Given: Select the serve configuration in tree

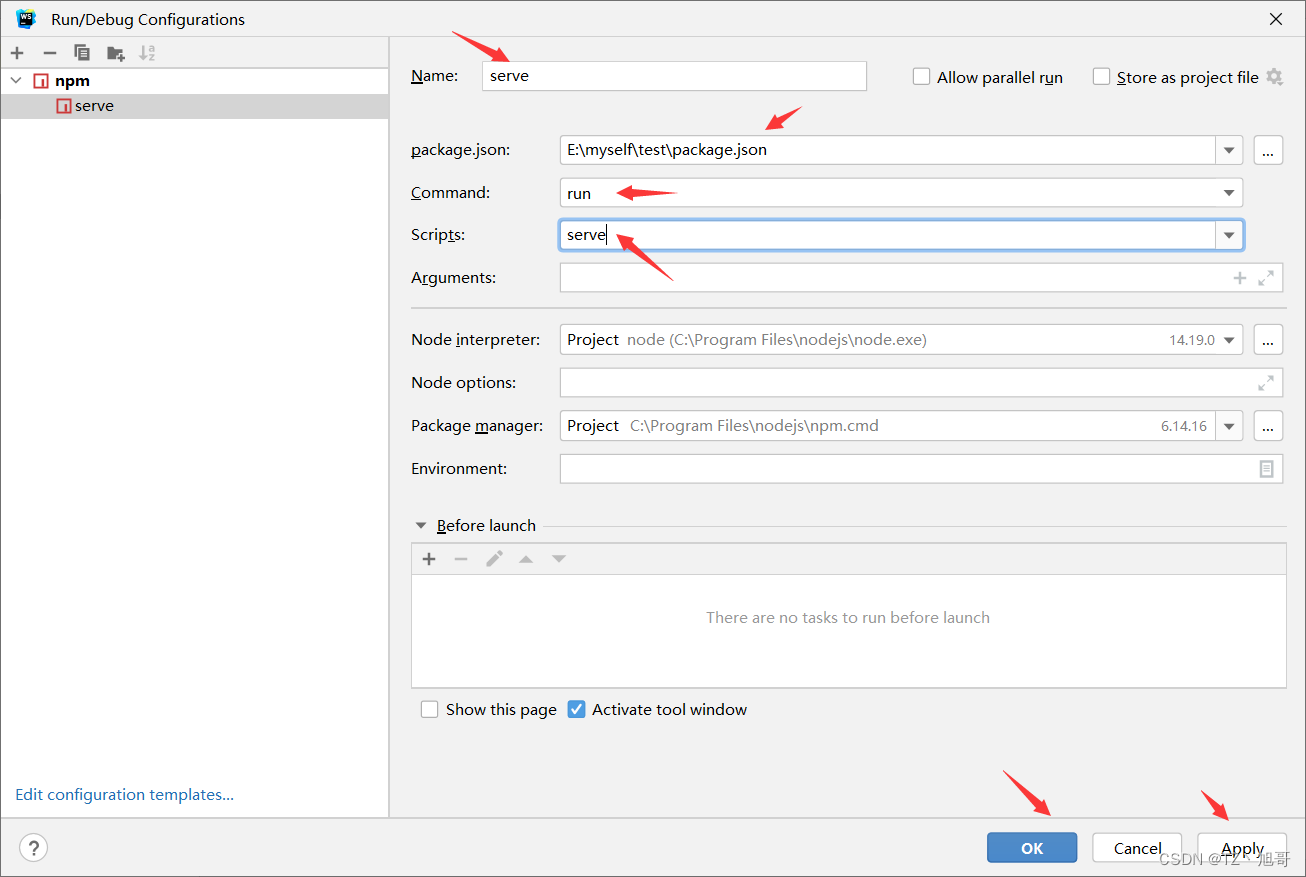Looking at the screenshot, I should [194, 106].
